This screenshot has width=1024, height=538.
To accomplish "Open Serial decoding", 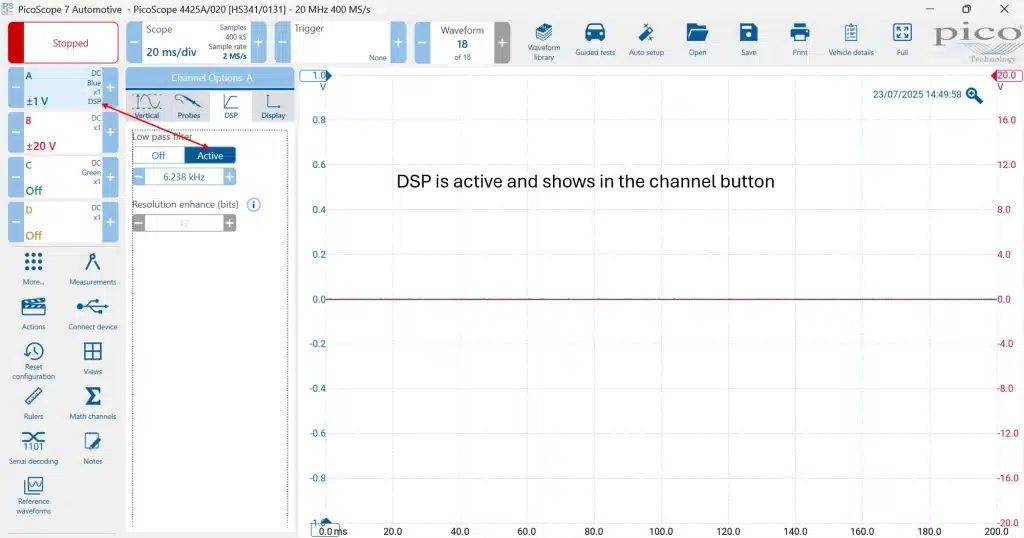I will (x=33, y=448).
